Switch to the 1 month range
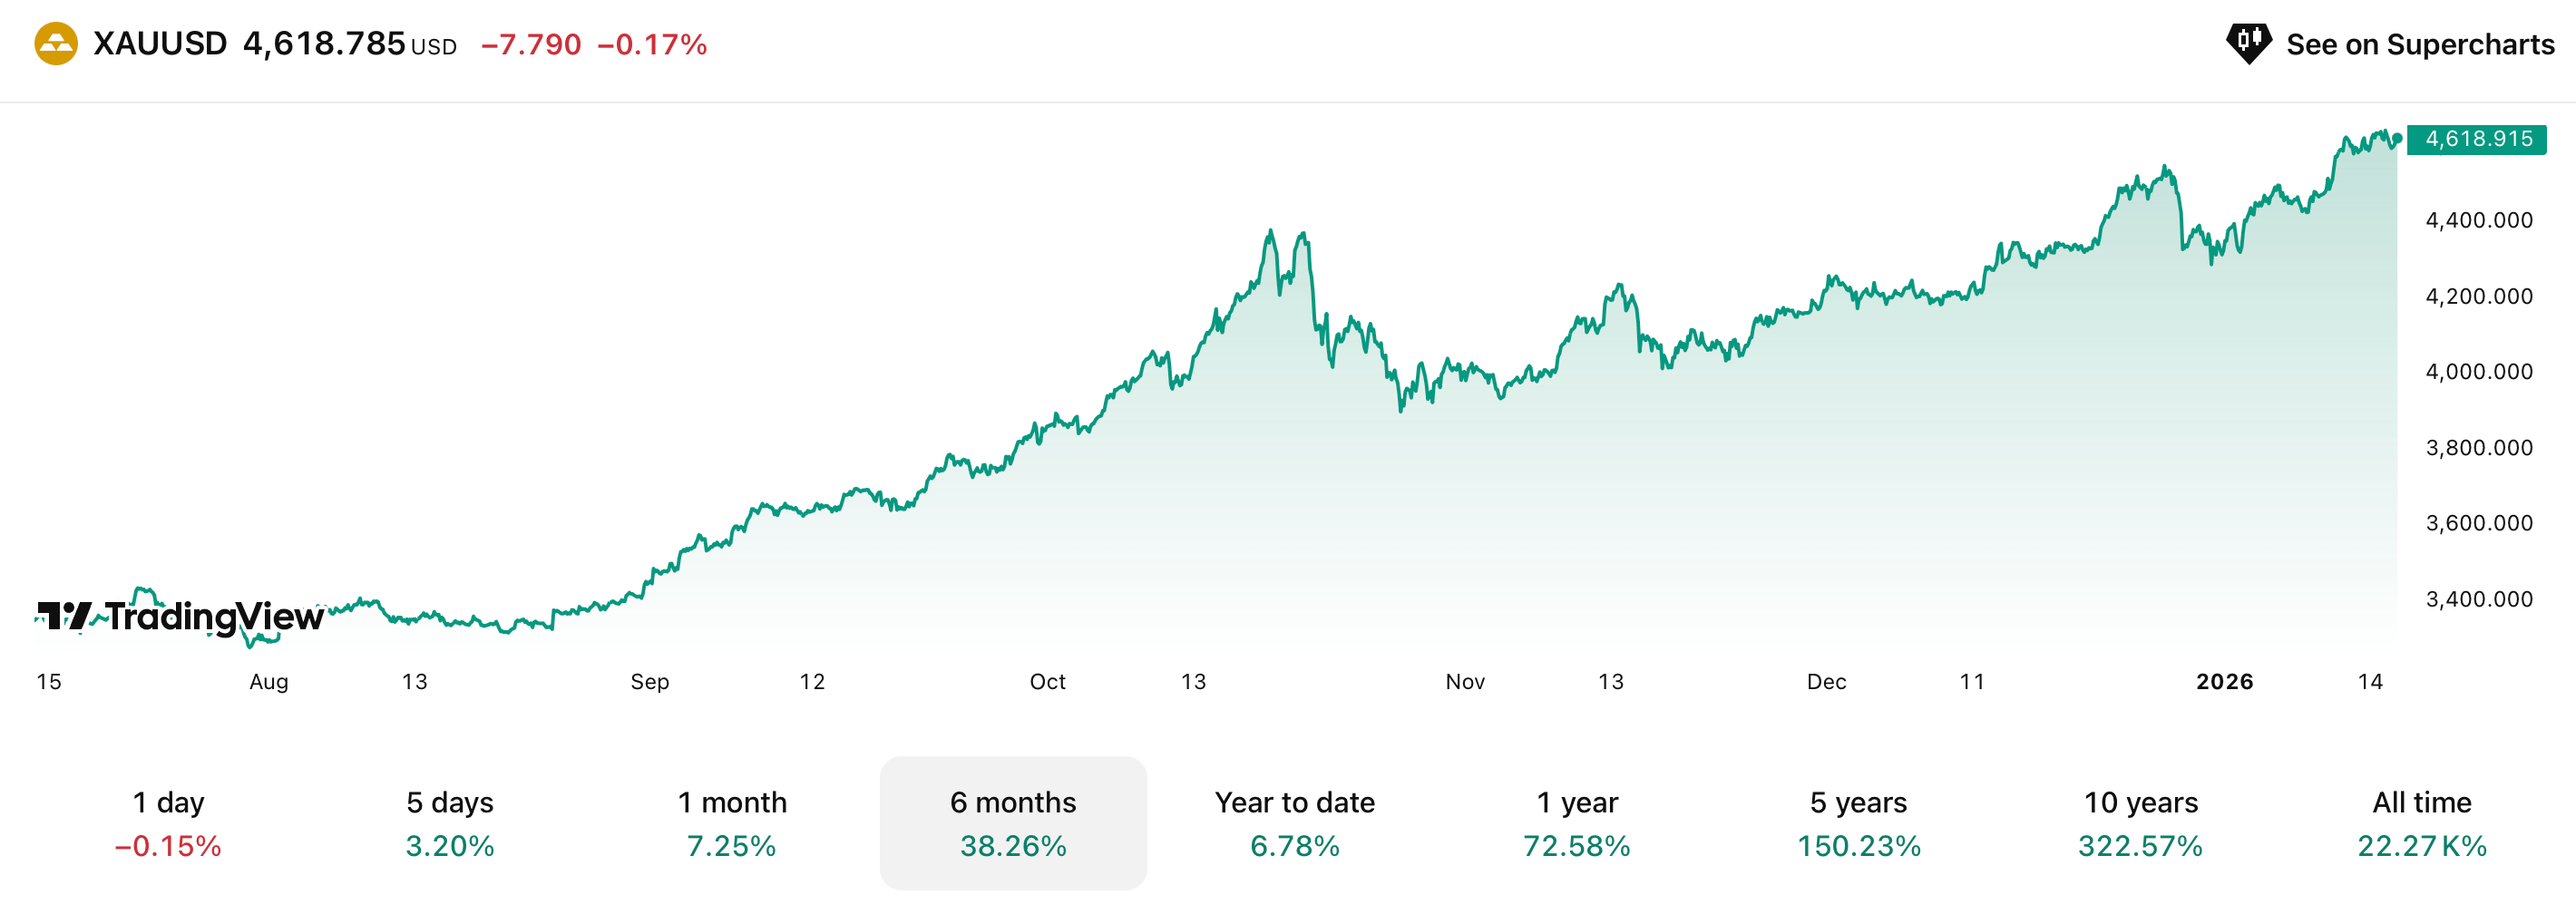This screenshot has width=2576, height=914. click(732, 823)
